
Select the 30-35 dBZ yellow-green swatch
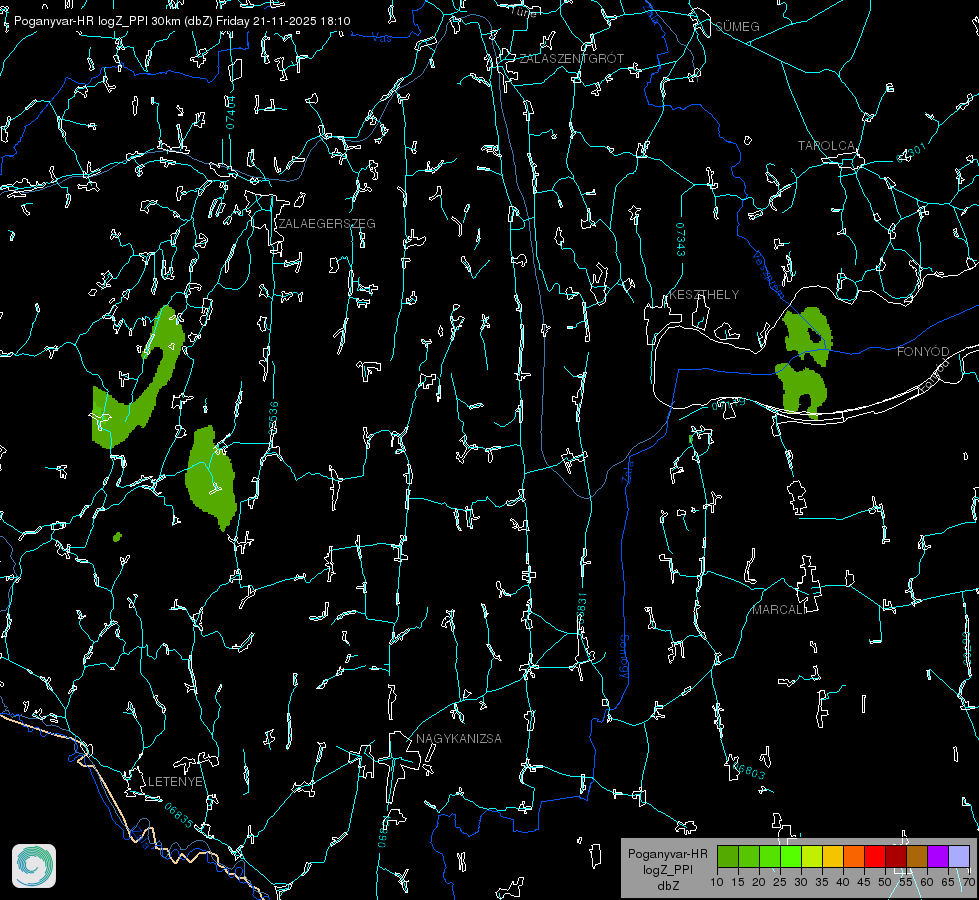coord(812,856)
